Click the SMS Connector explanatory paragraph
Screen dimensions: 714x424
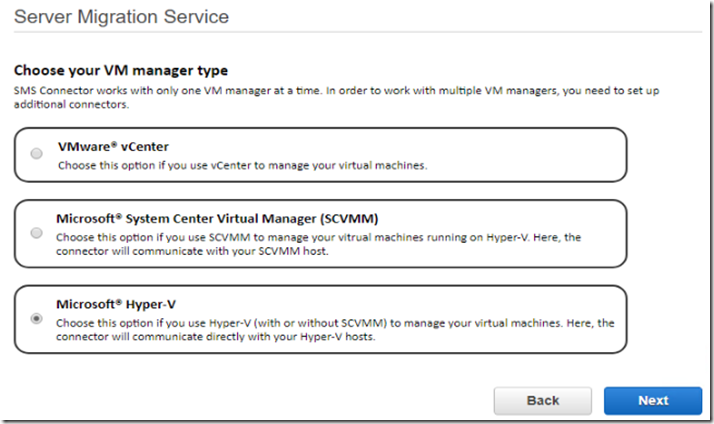[337, 97]
